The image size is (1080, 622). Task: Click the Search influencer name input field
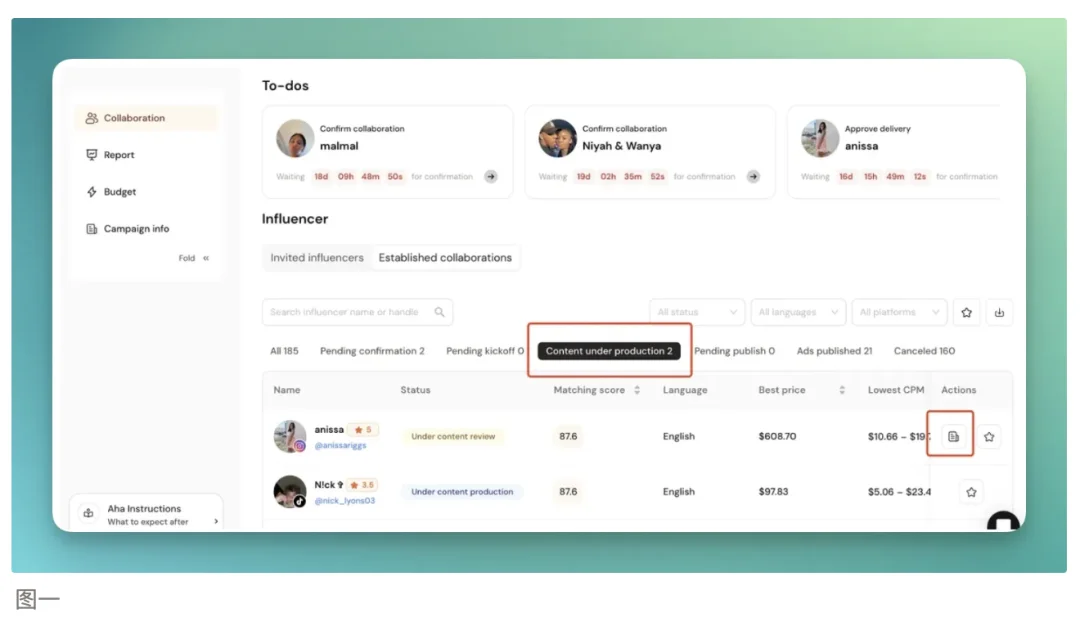[x=345, y=312]
